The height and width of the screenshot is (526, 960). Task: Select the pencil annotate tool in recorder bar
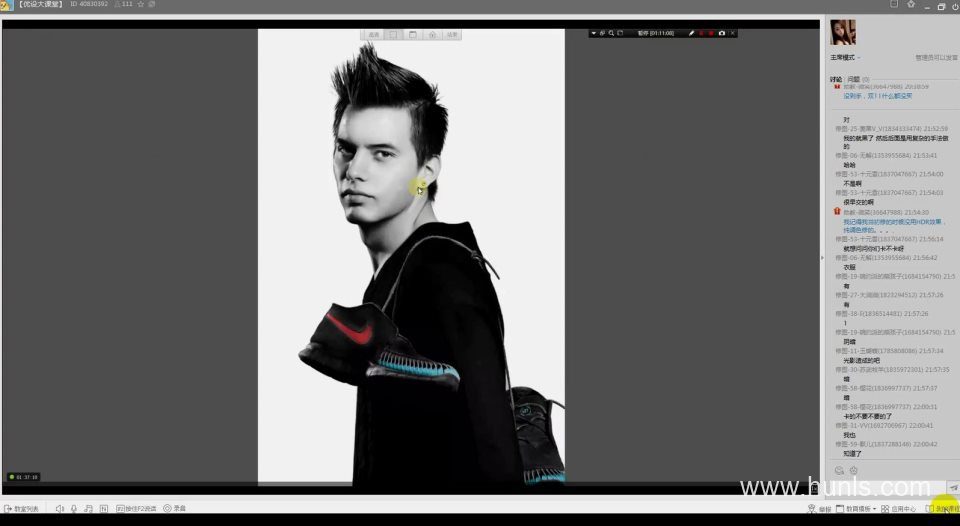(691, 33)
